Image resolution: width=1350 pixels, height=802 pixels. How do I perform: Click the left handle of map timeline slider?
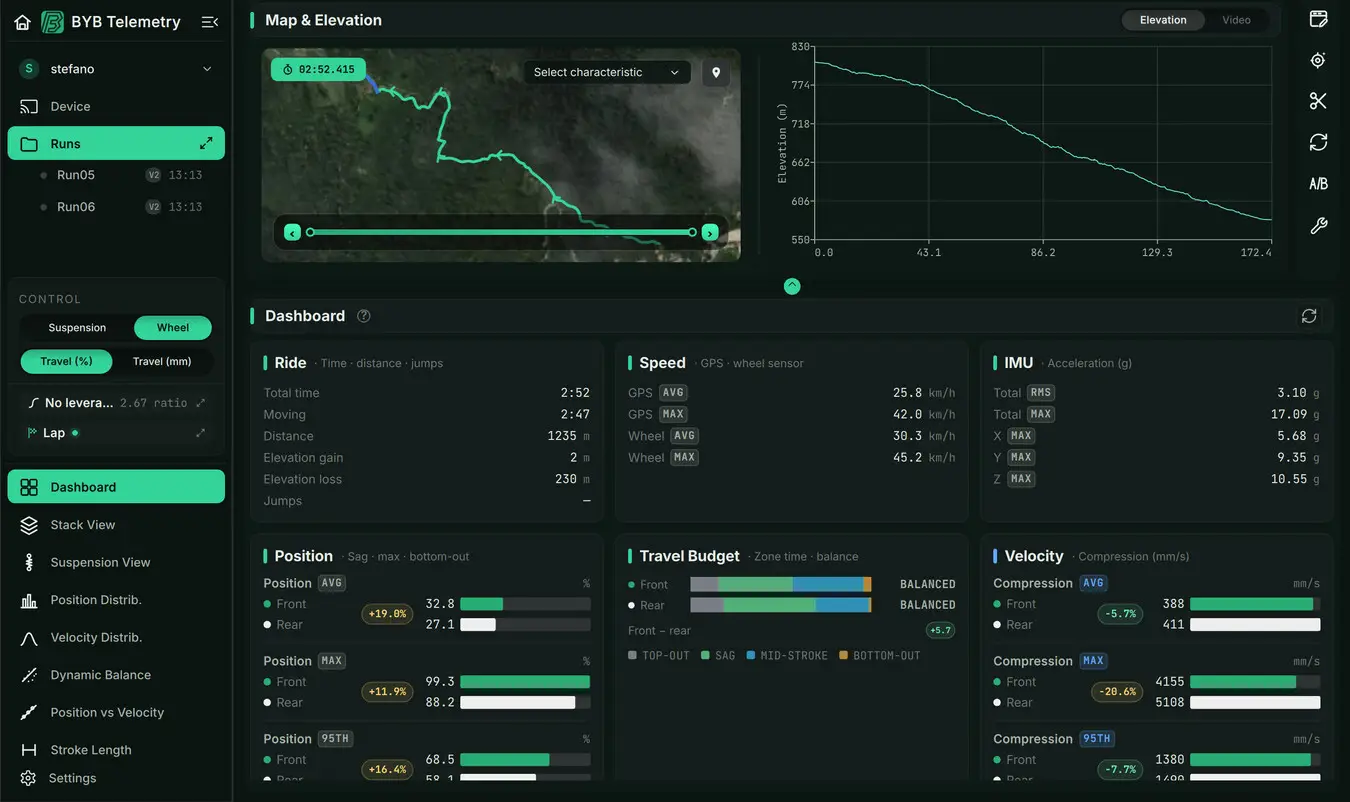[x=310, y=232]
